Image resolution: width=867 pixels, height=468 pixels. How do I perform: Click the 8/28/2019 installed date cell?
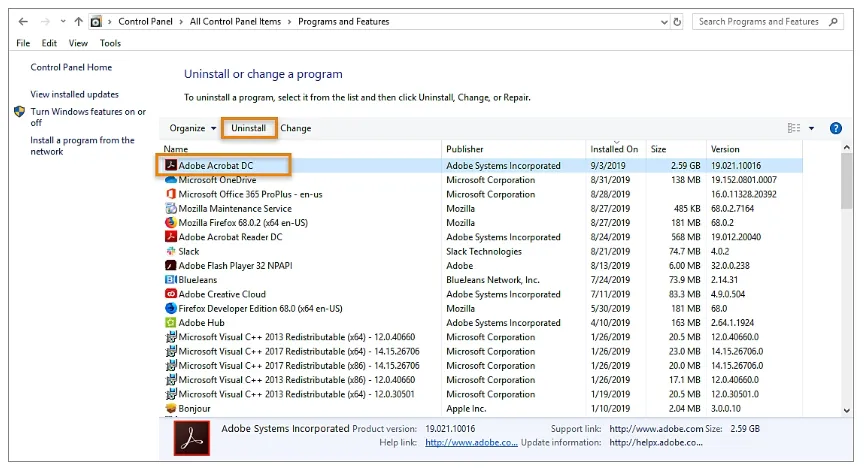click(610, 194)
